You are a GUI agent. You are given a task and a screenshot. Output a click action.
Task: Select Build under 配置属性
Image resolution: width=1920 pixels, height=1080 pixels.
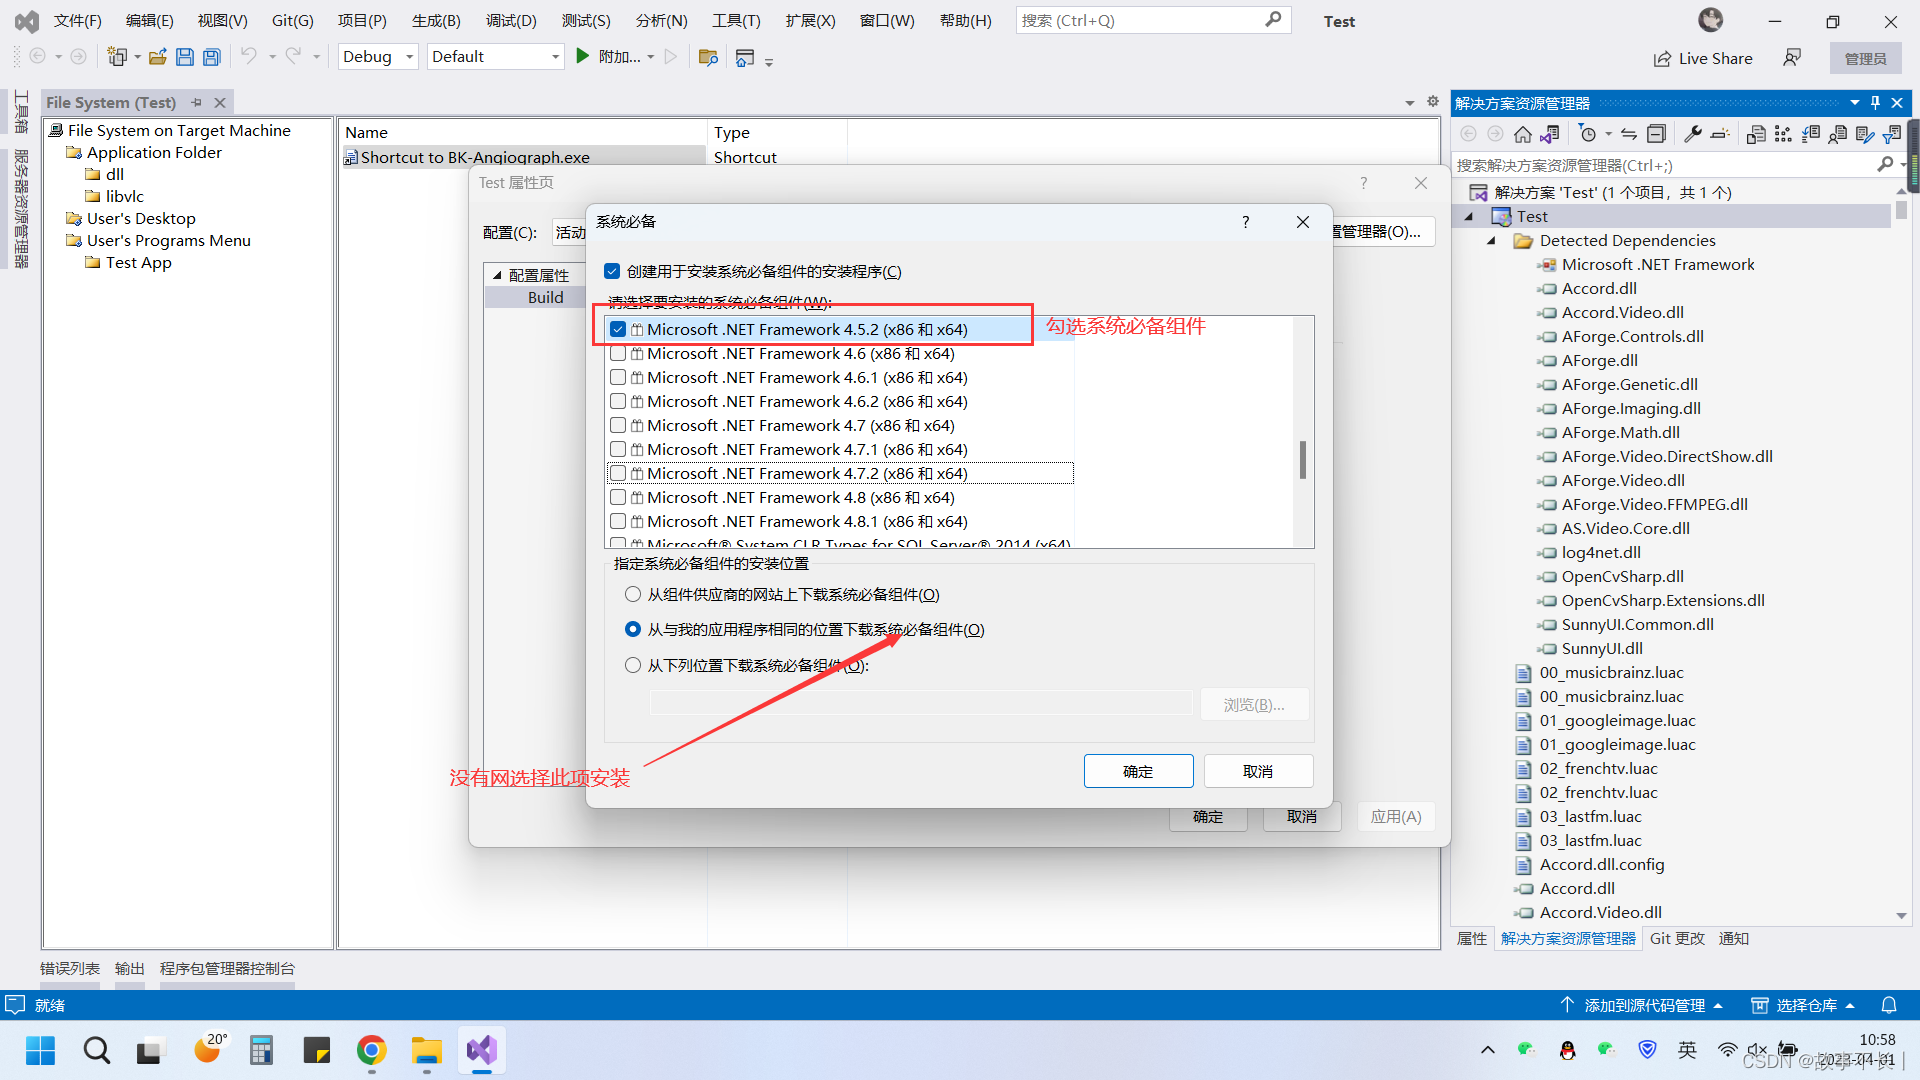(x=546, y=297)
